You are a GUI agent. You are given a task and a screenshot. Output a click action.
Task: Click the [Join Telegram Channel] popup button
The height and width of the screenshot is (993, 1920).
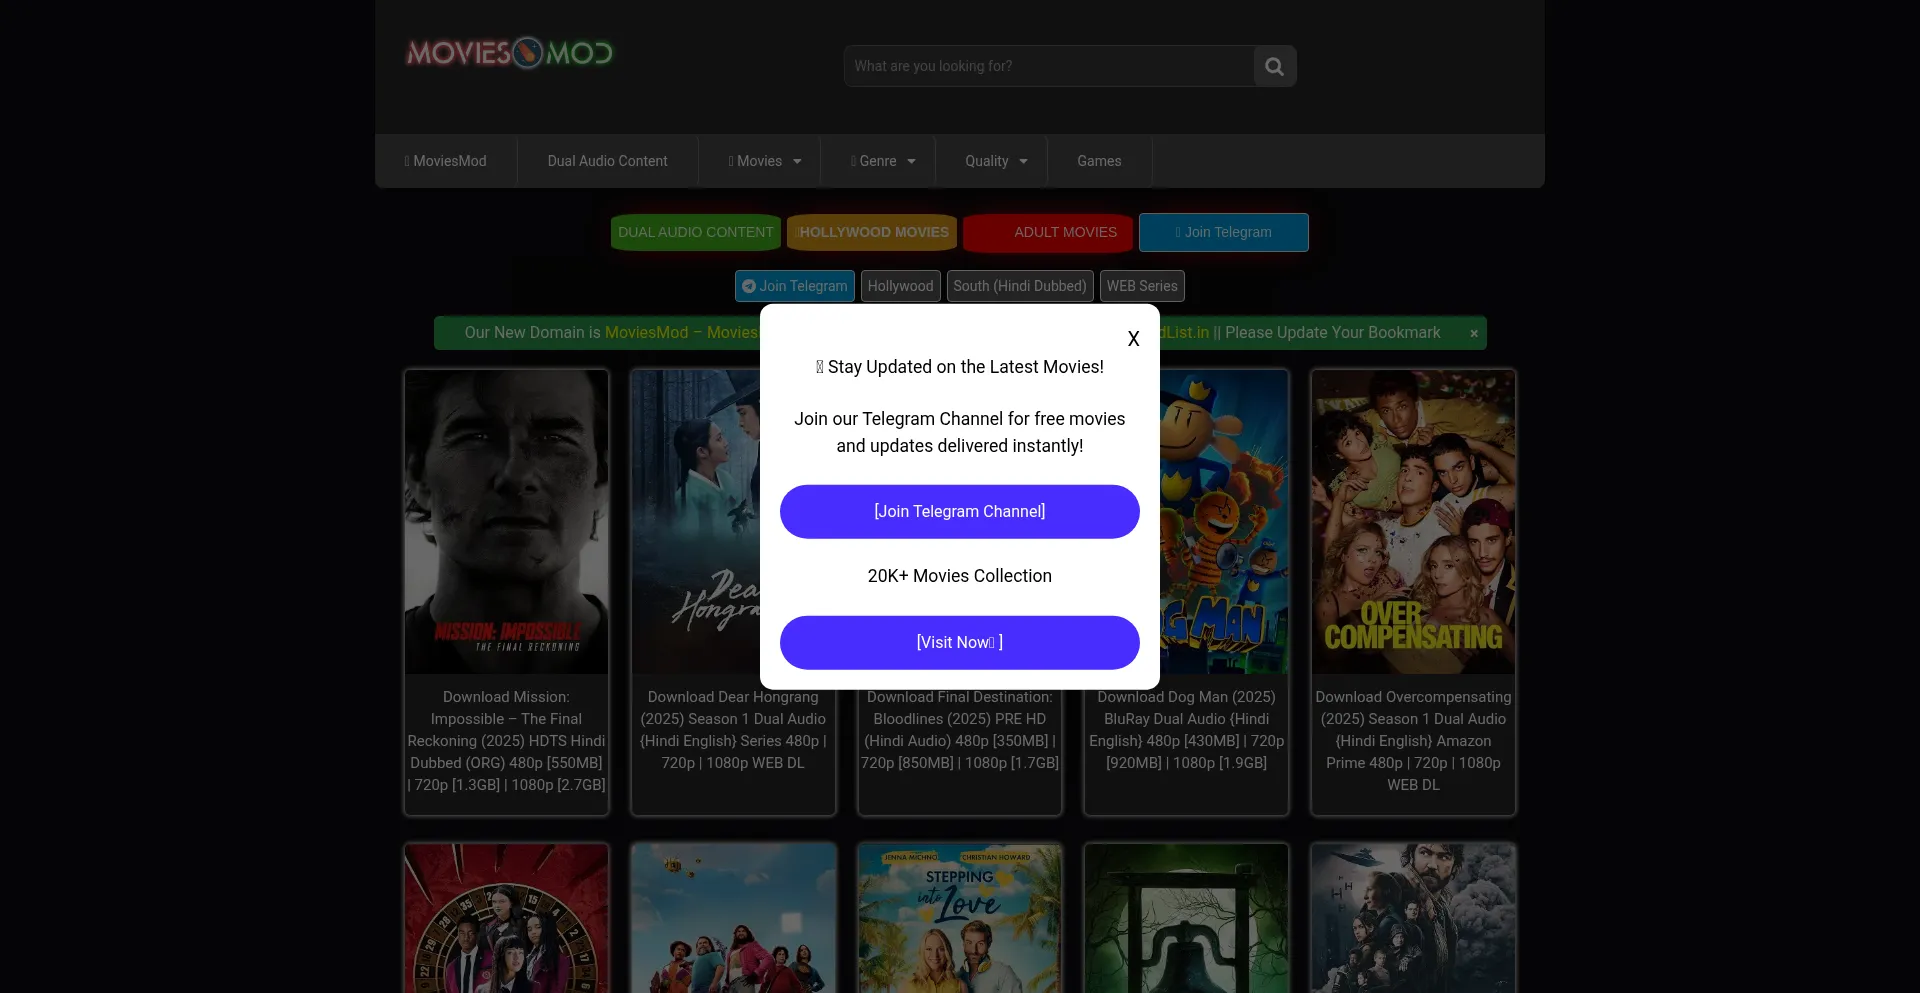coord(960,512)
